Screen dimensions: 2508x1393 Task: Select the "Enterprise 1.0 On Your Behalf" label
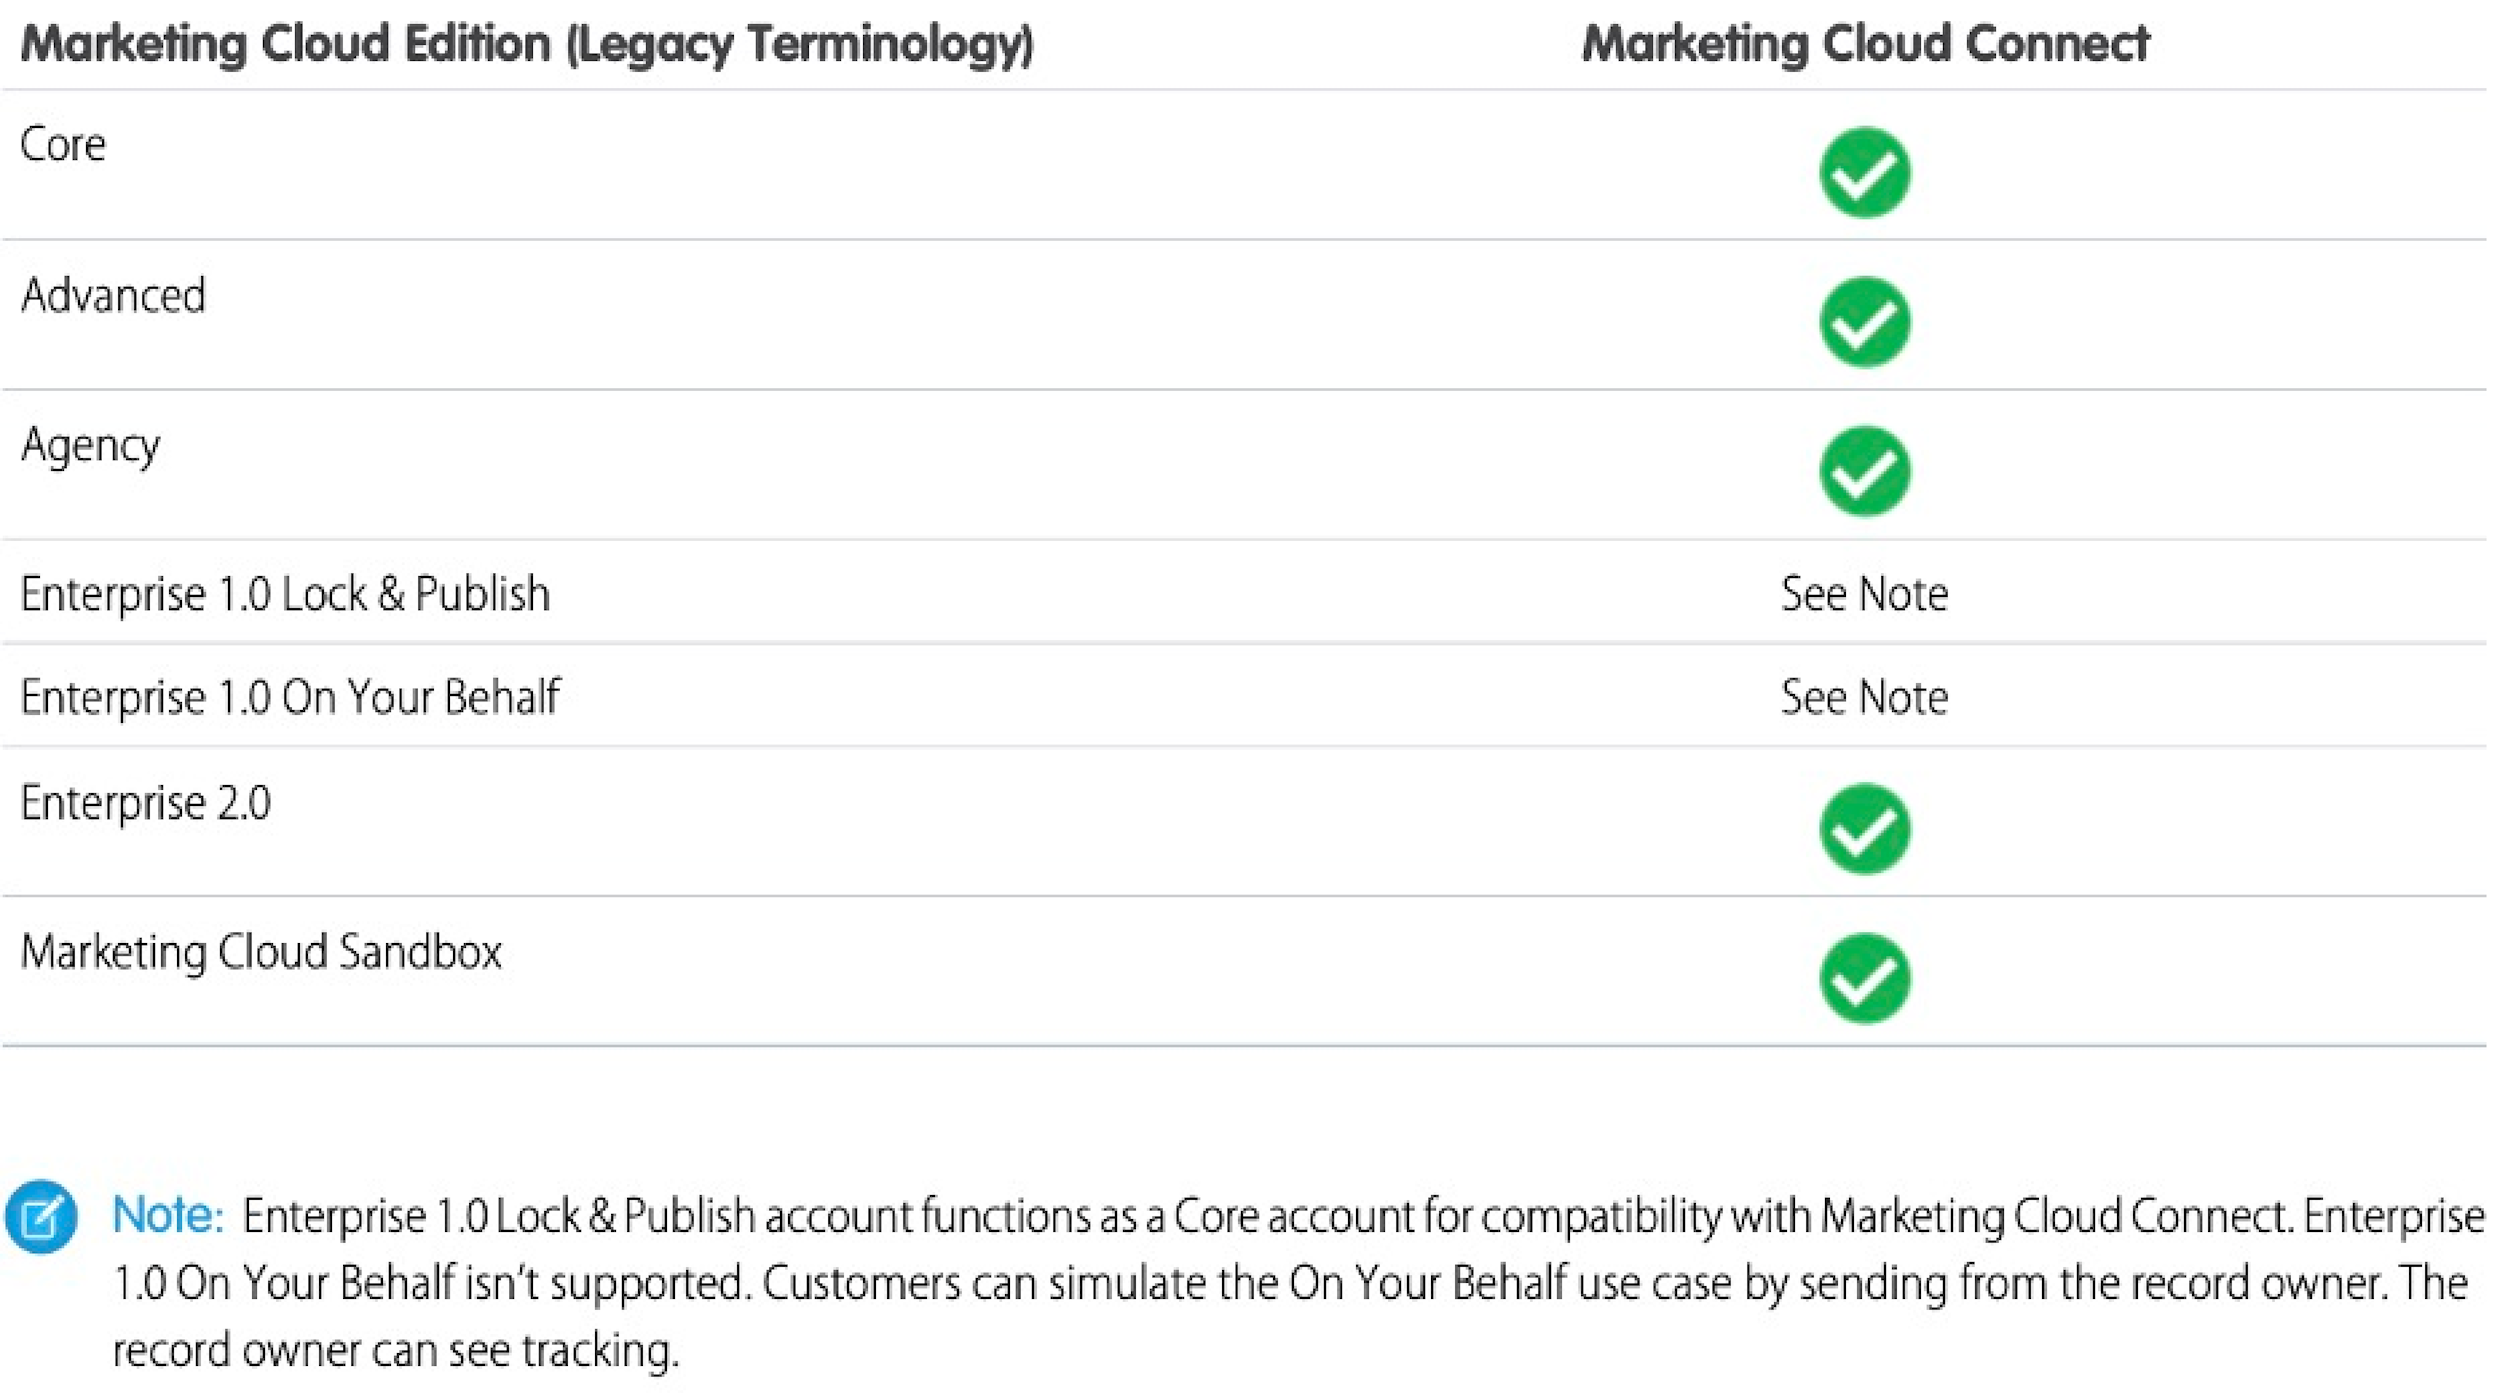pyautogui.click(x=290, y=697)
